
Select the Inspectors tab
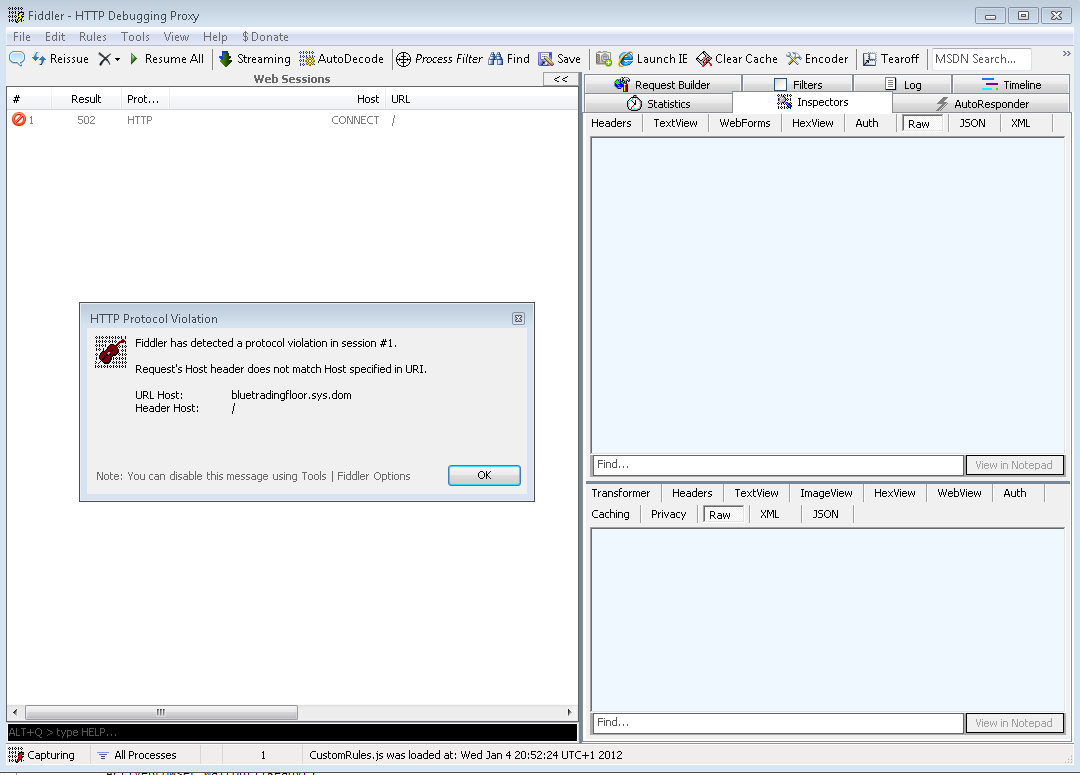pos(813,102)
